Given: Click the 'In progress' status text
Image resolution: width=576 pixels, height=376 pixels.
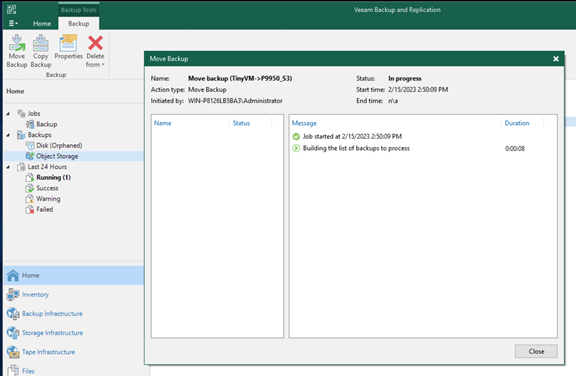Looking at the screenshot, I should click(405, 79).
